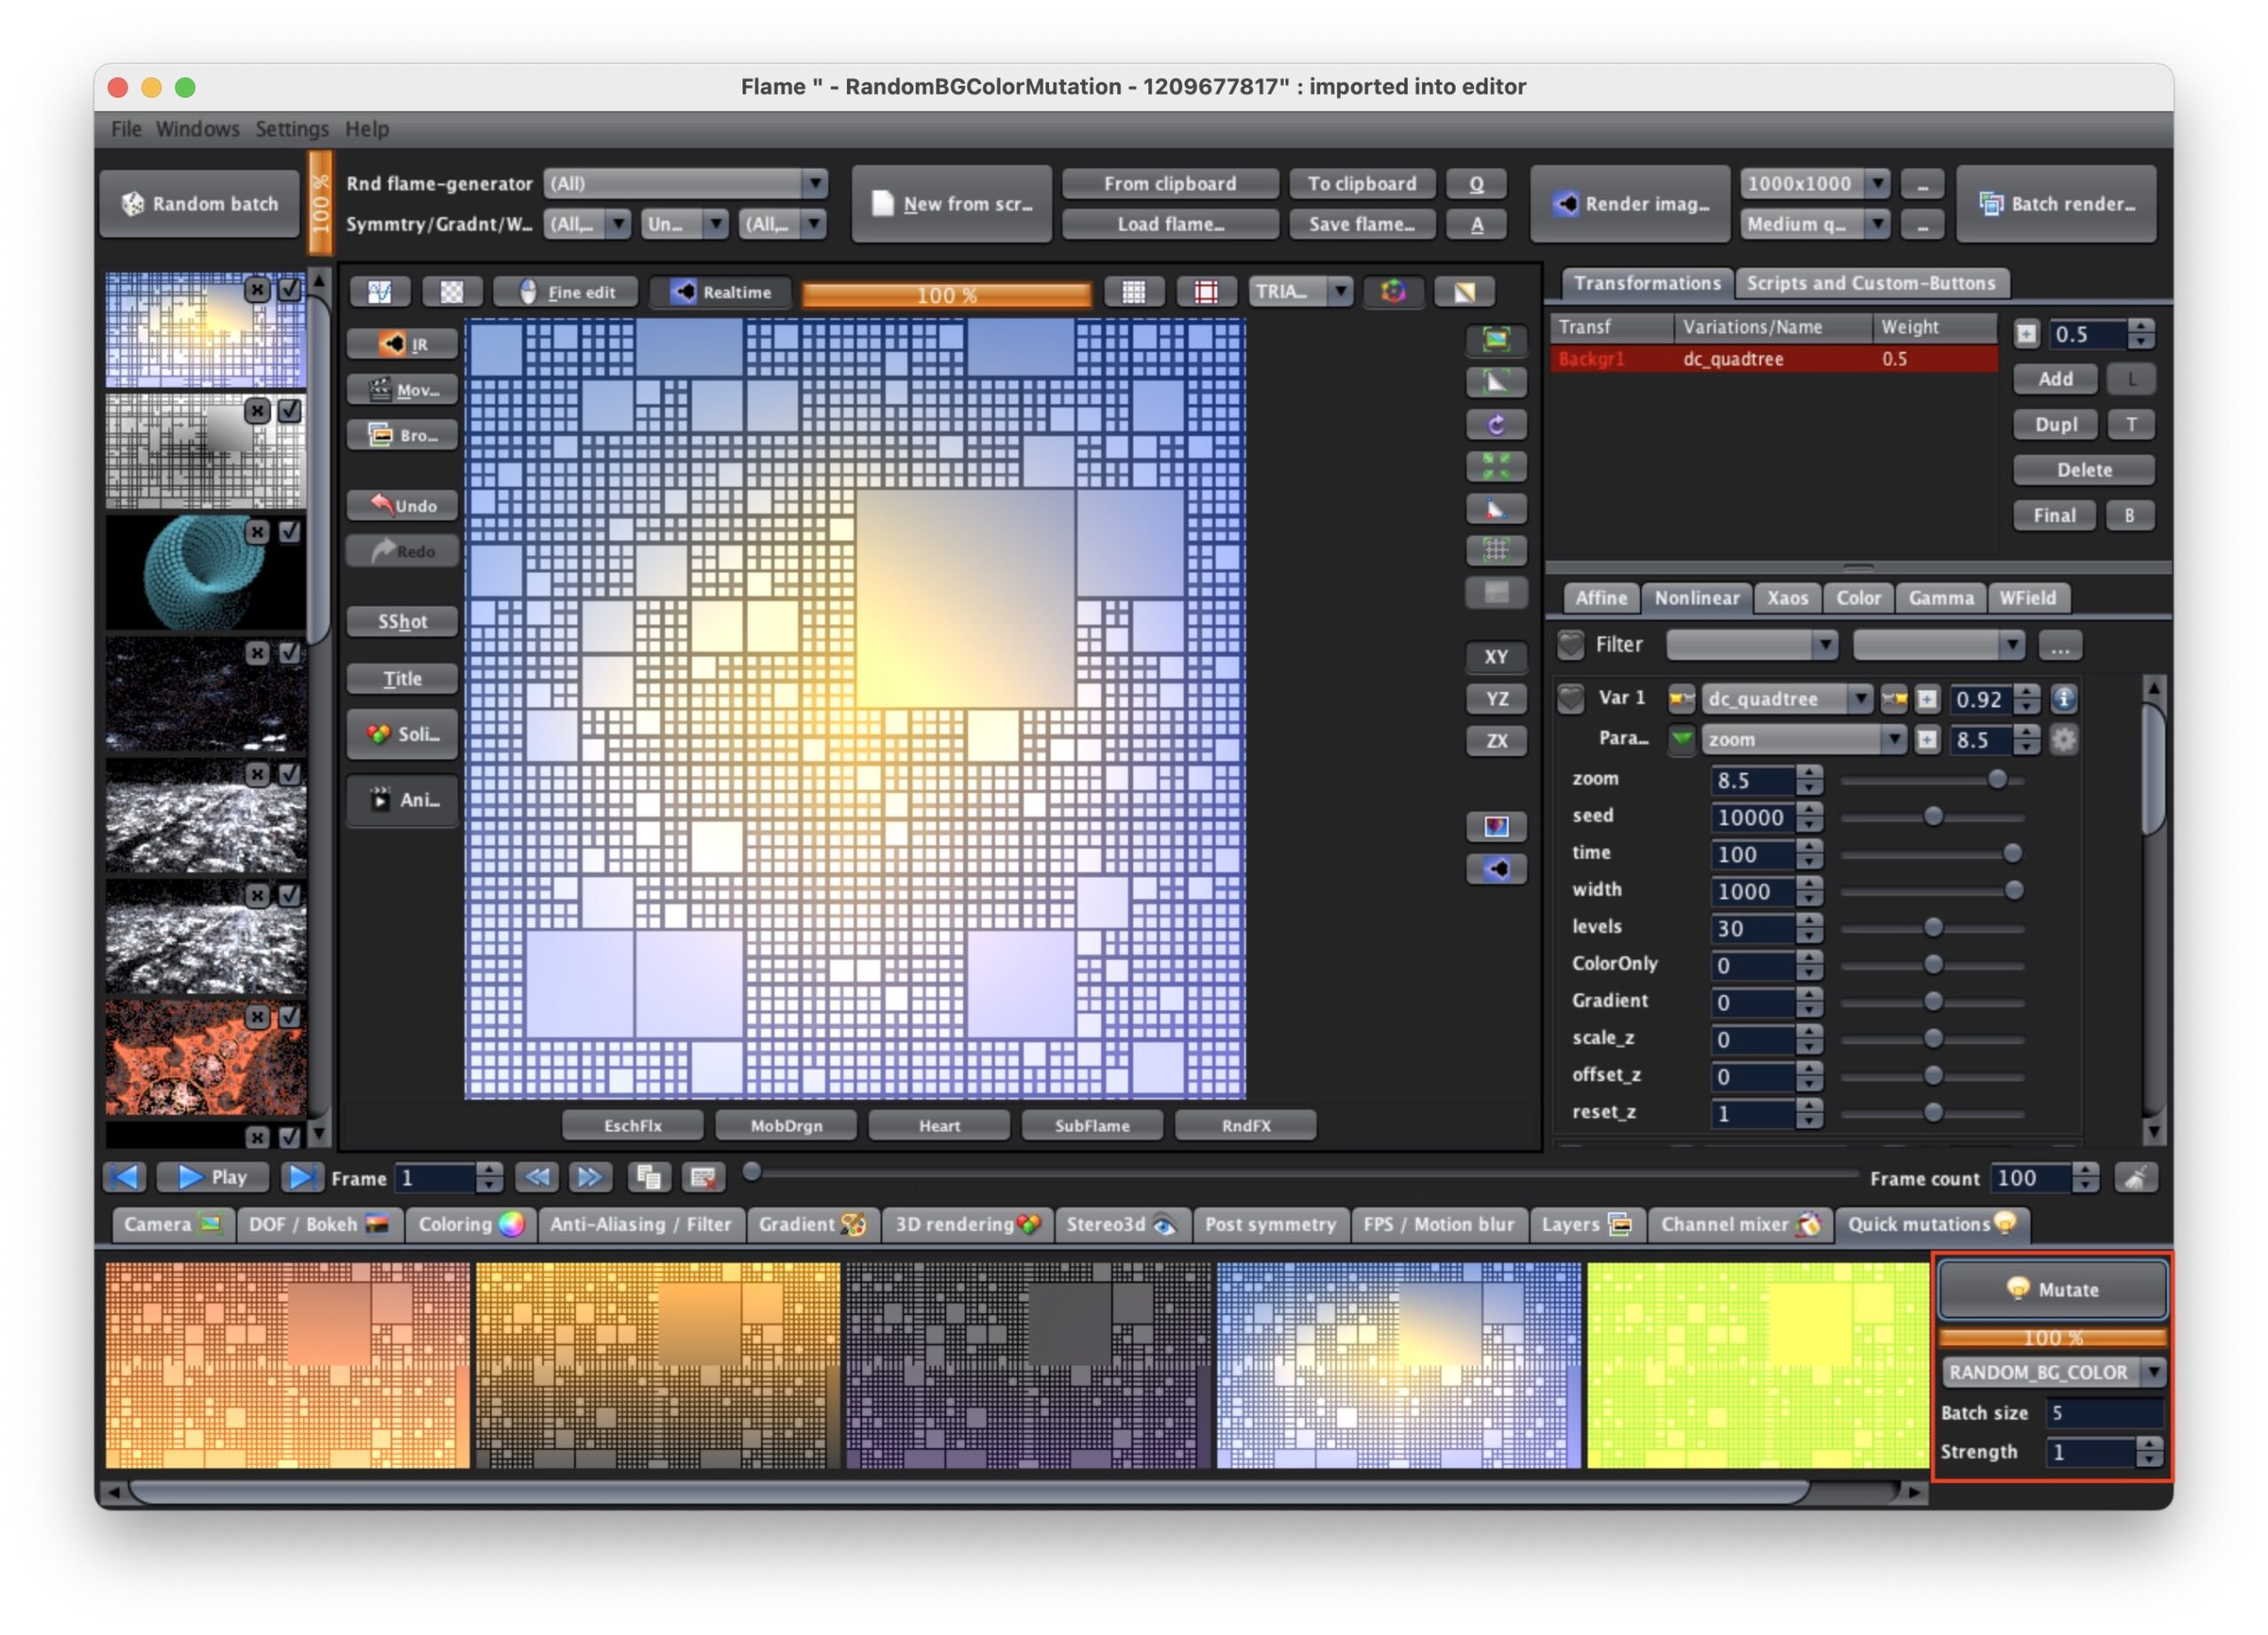Toggle the transparency checkerboard button

tap(452, 291)
